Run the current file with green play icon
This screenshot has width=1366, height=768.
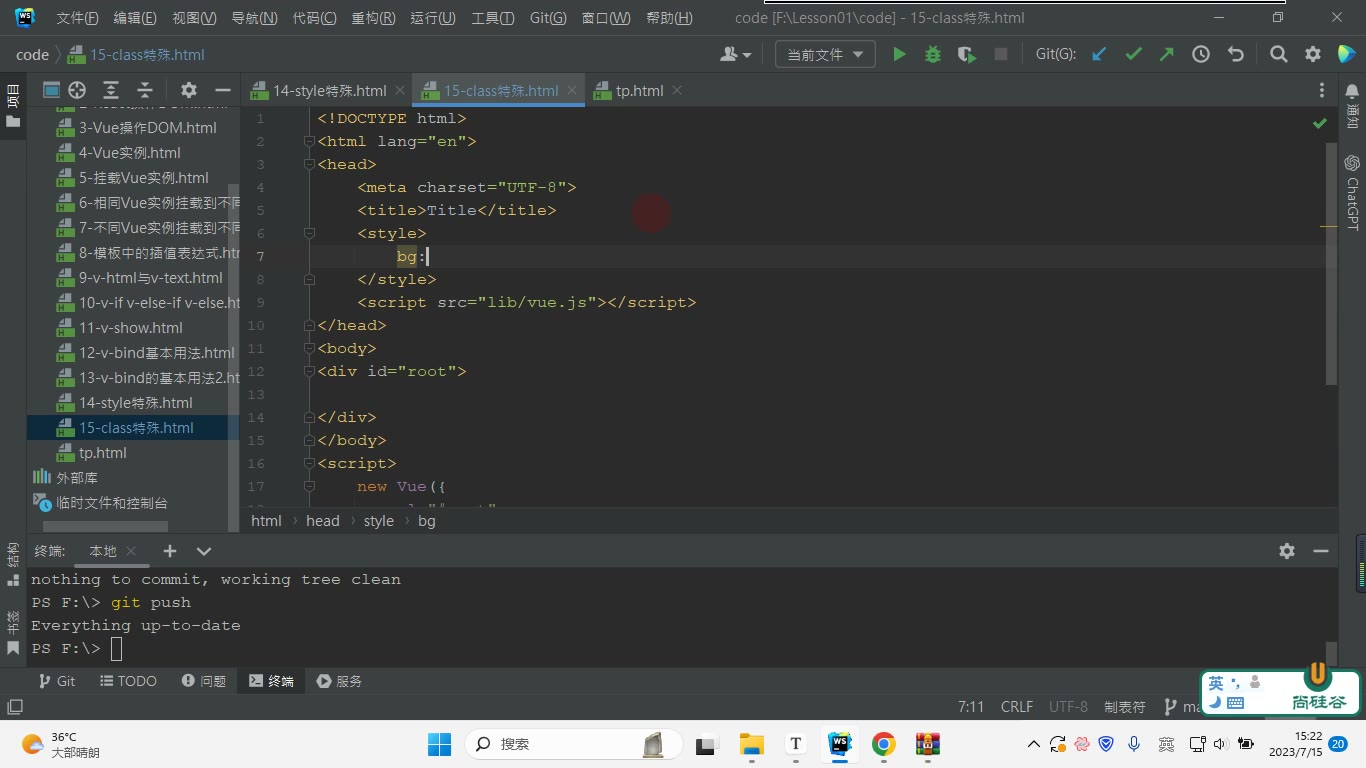coord(899,55)
